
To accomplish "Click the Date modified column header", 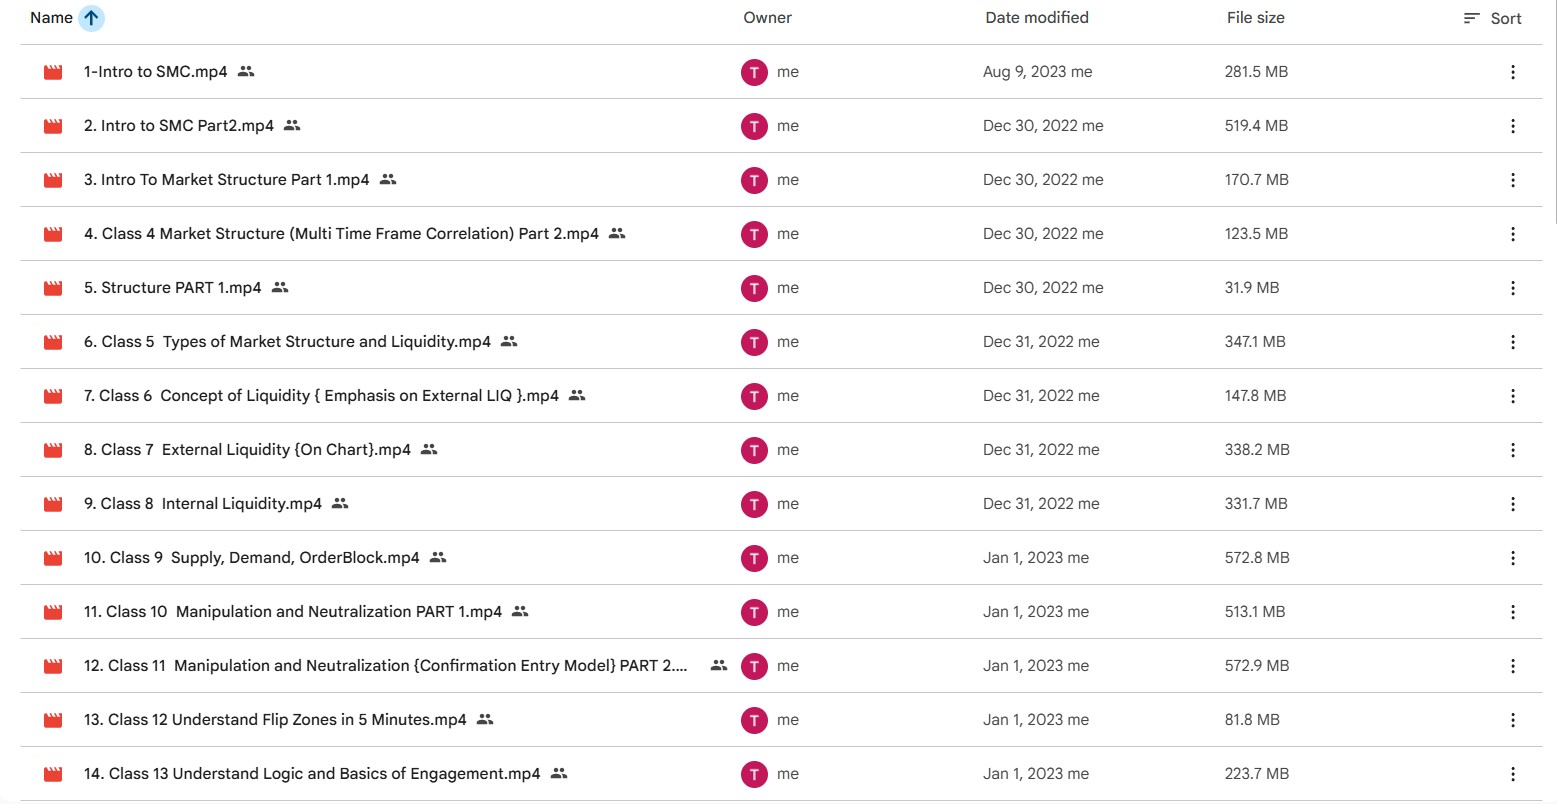I will [1037, 18].
